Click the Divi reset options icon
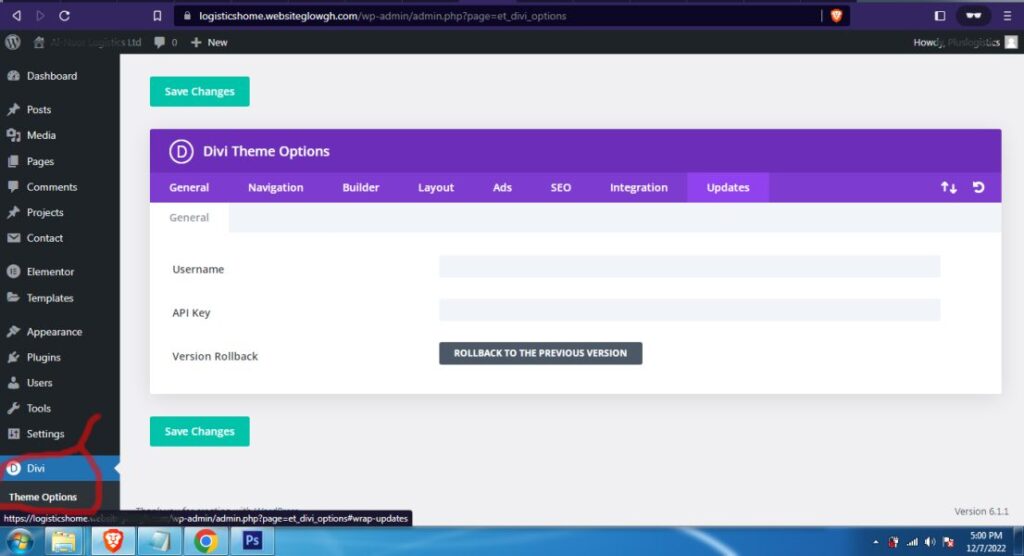The image size is (1024, 556). click(x=978, y=188)
